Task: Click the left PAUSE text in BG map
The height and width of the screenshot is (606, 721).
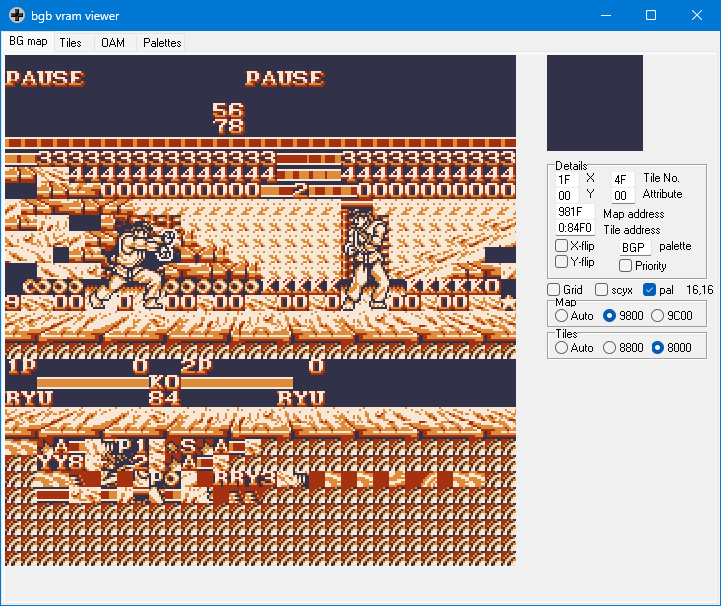Action: pos(45,78)
